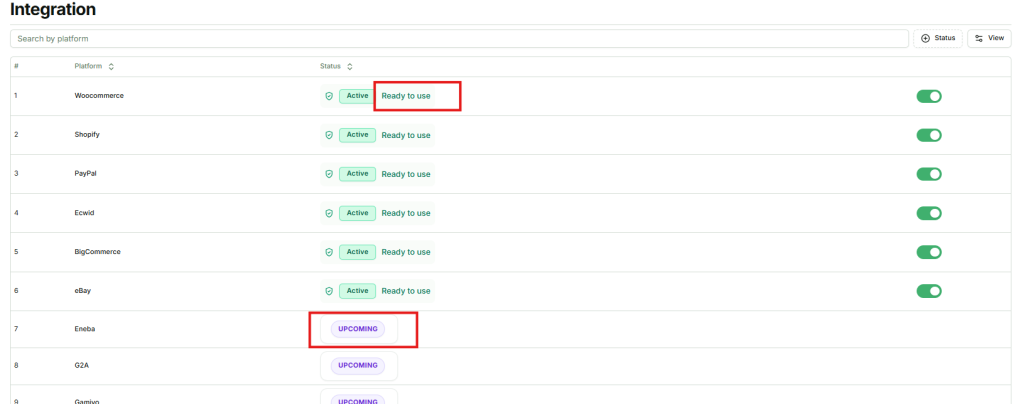Click the shield icon in Woocommerce row
The height and width of the screenshot is (404, 1024).
tap(329, 96)
